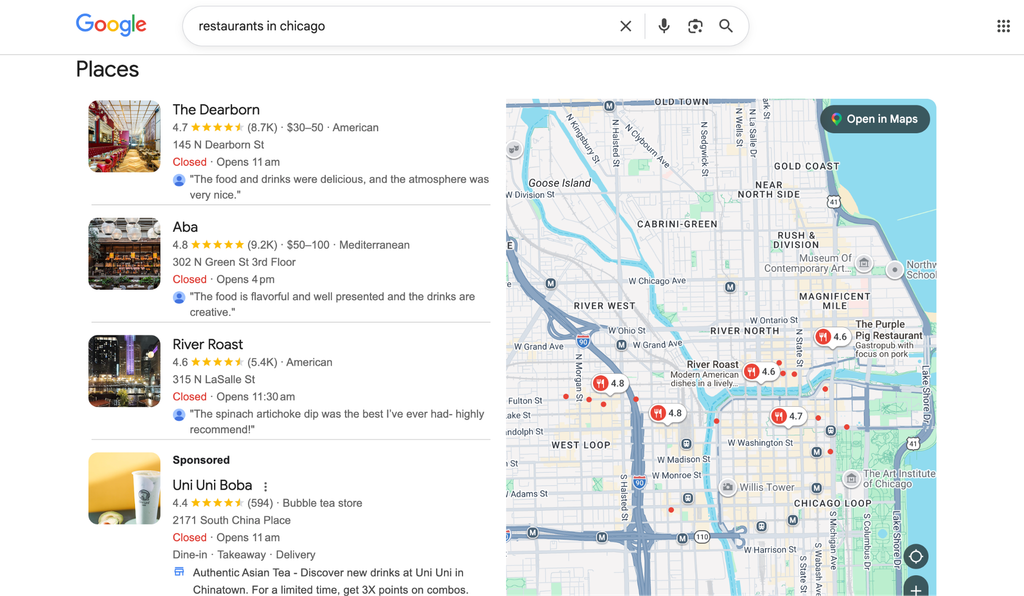Screen dimensions: 1024x596
Task: Click the Dine-in · Takeaway · Delivery line
Action: tap(244, 555)
